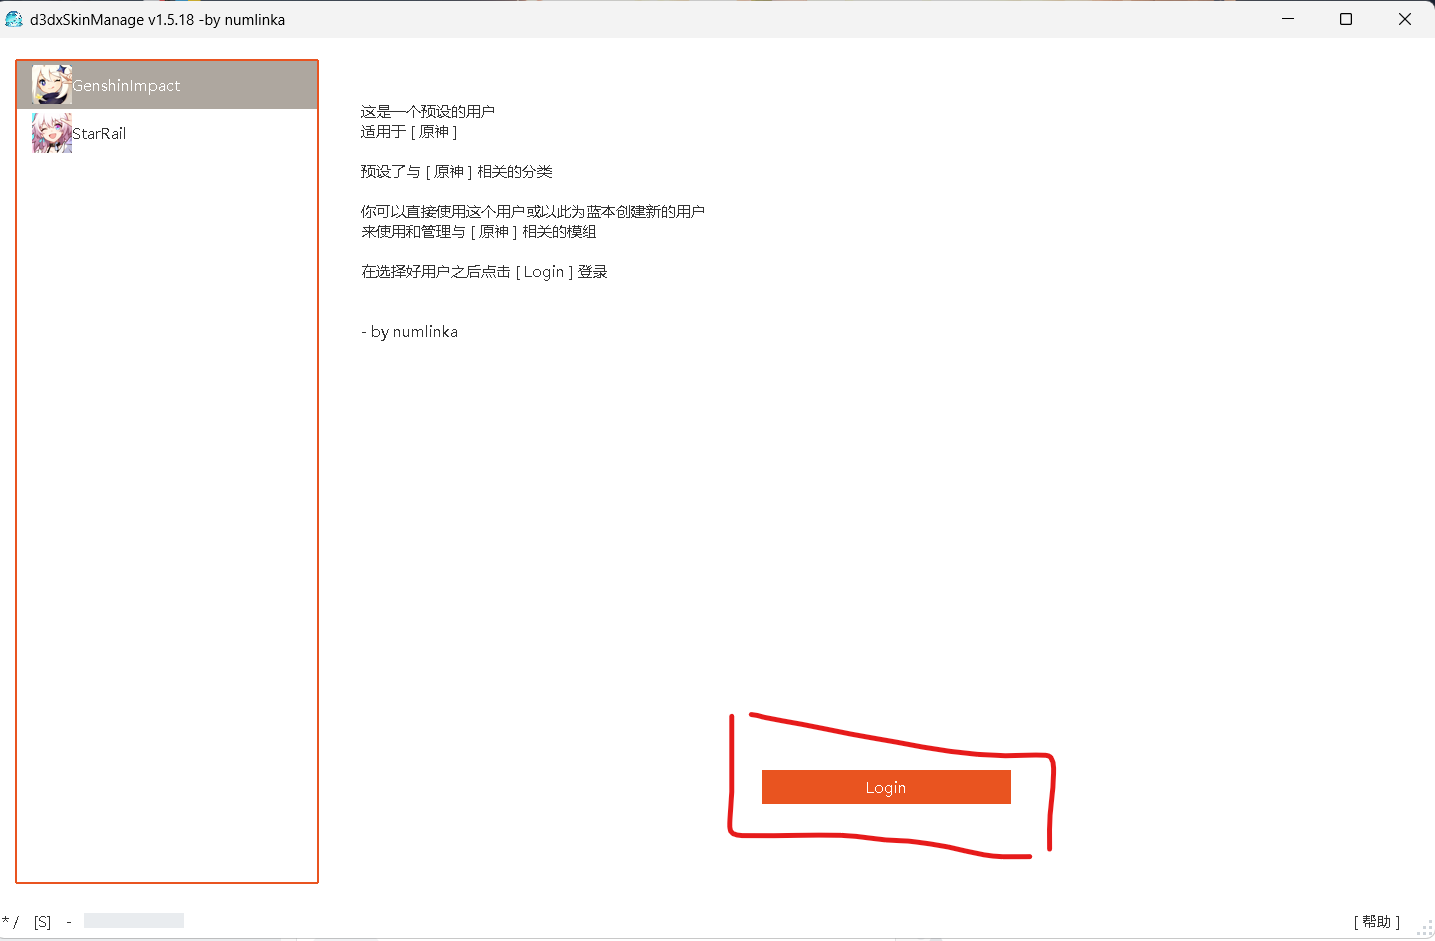The image size is (1435, 941).
Task: Click the dash symbol in status bar
Action: (x=69, y=922)
